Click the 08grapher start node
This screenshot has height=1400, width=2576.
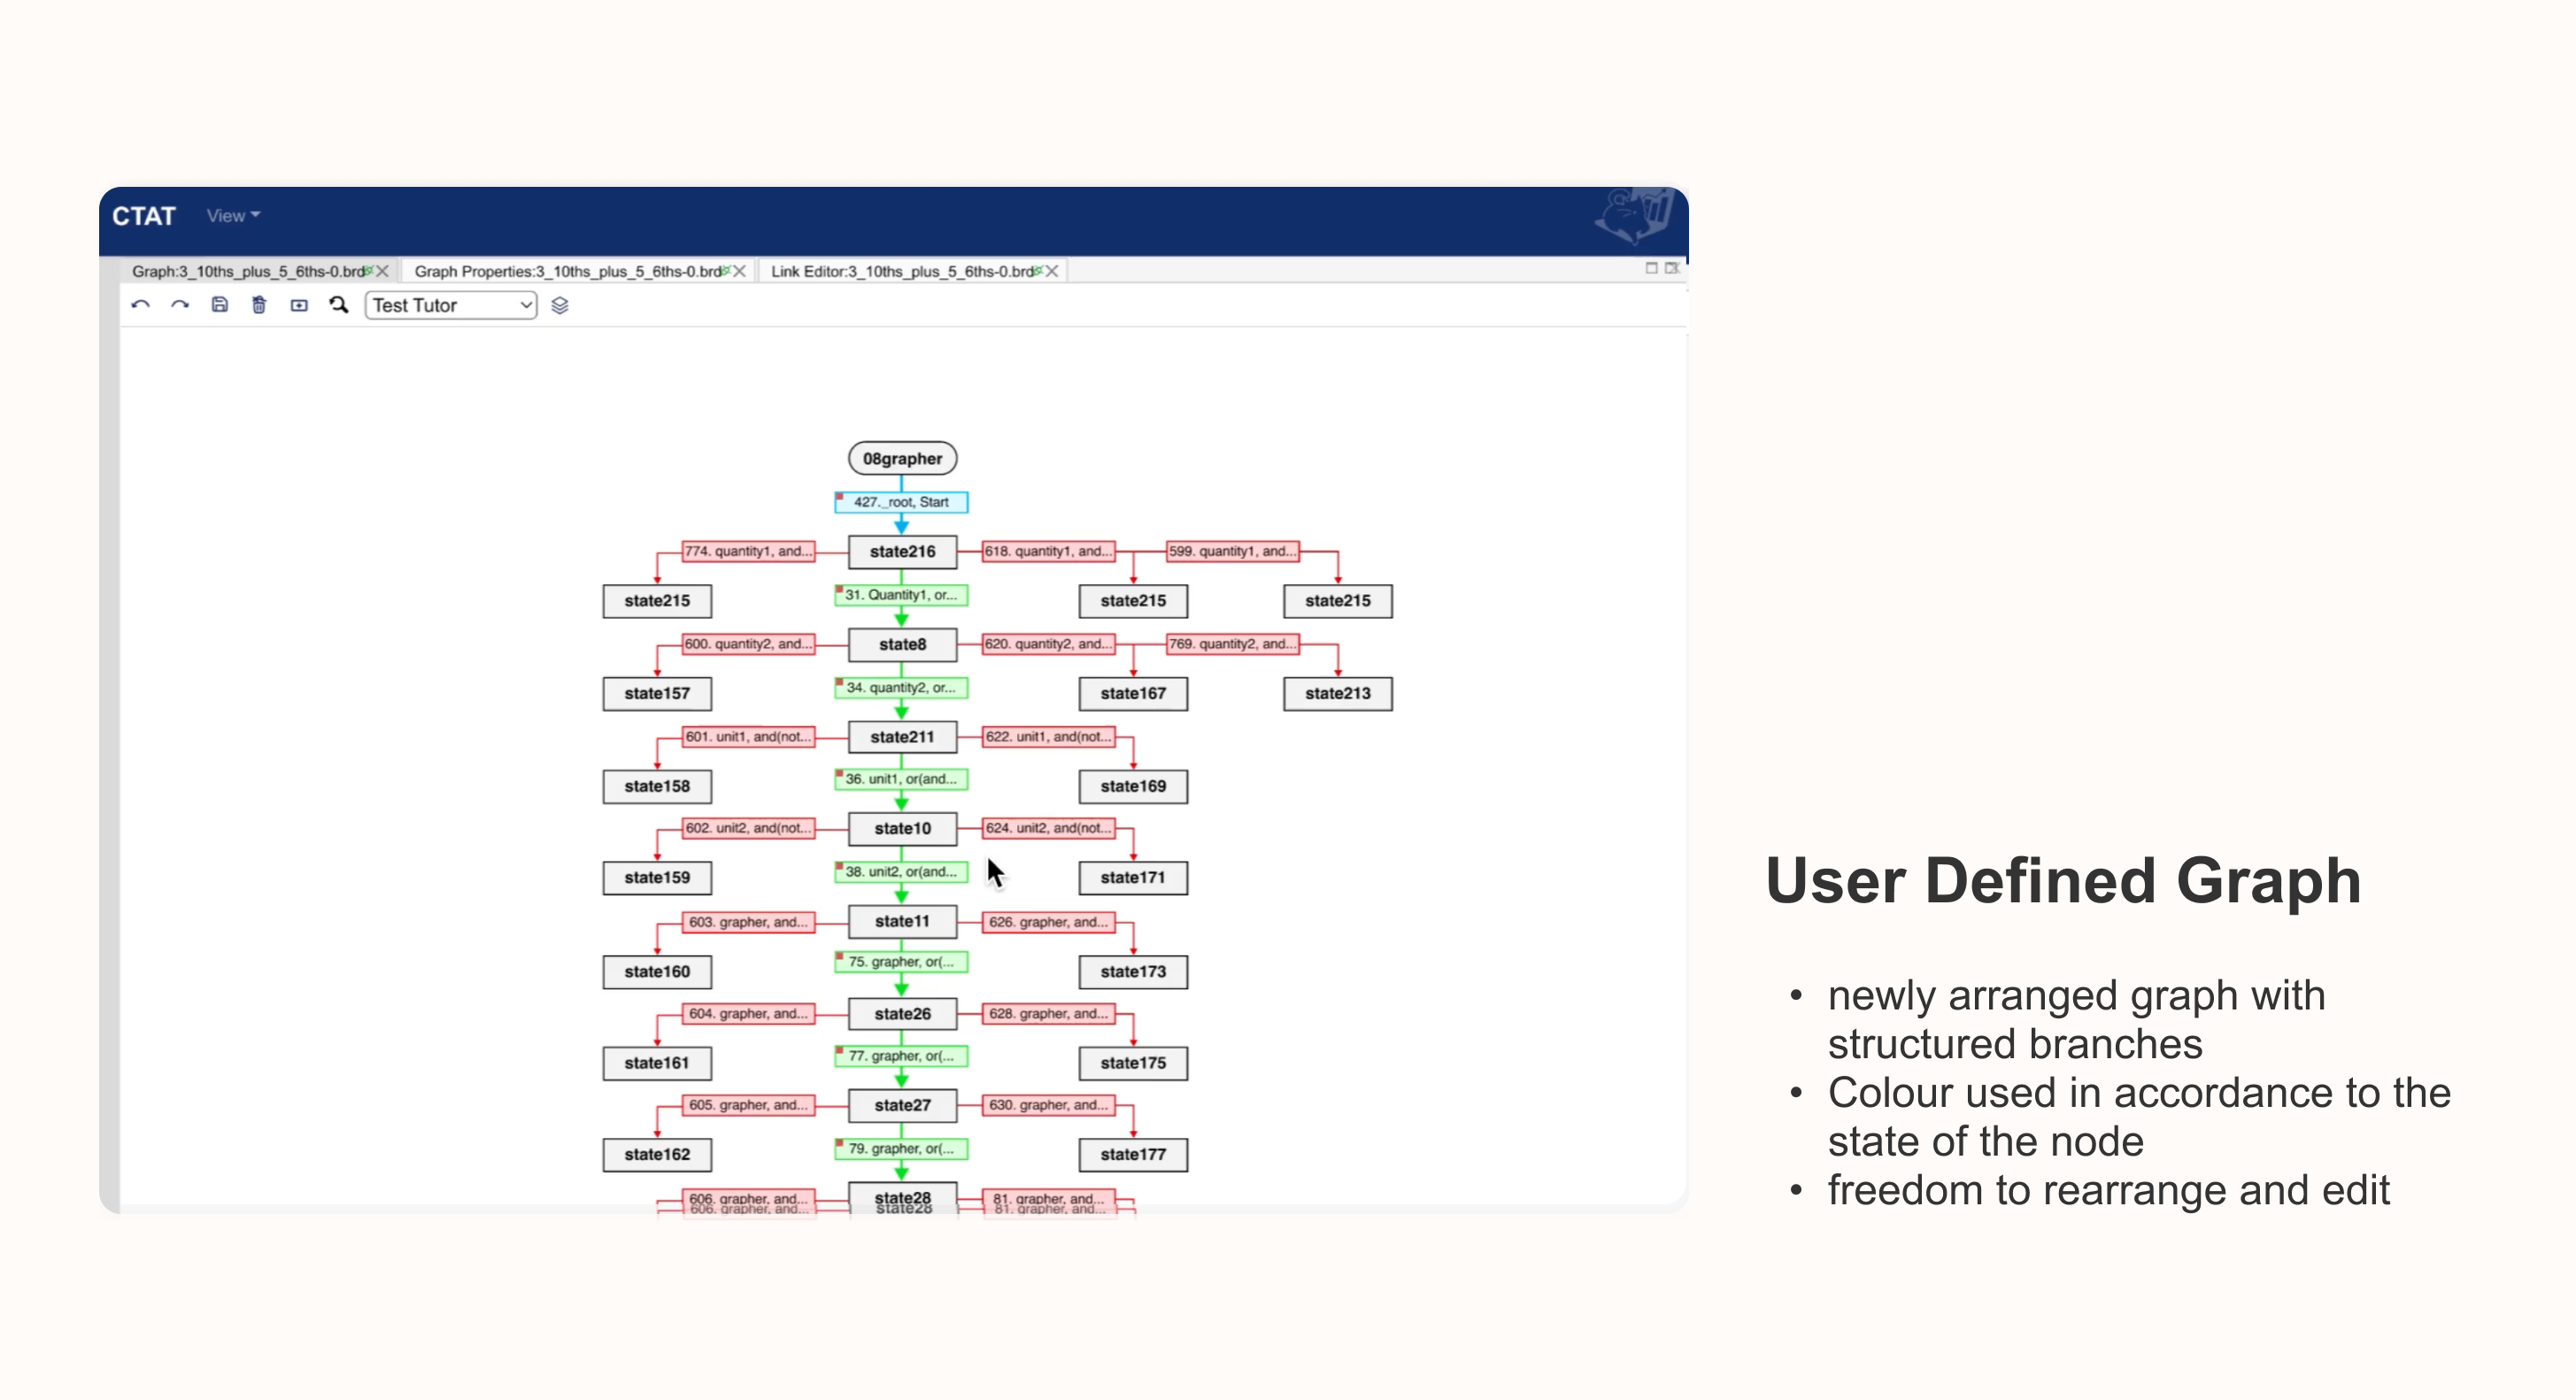[x=902, y=459]
